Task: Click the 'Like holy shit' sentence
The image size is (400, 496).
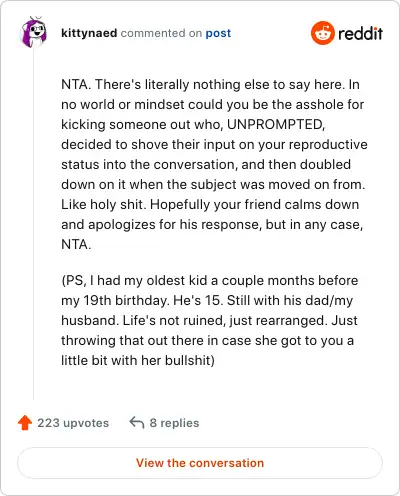Action: coord(104,204)
